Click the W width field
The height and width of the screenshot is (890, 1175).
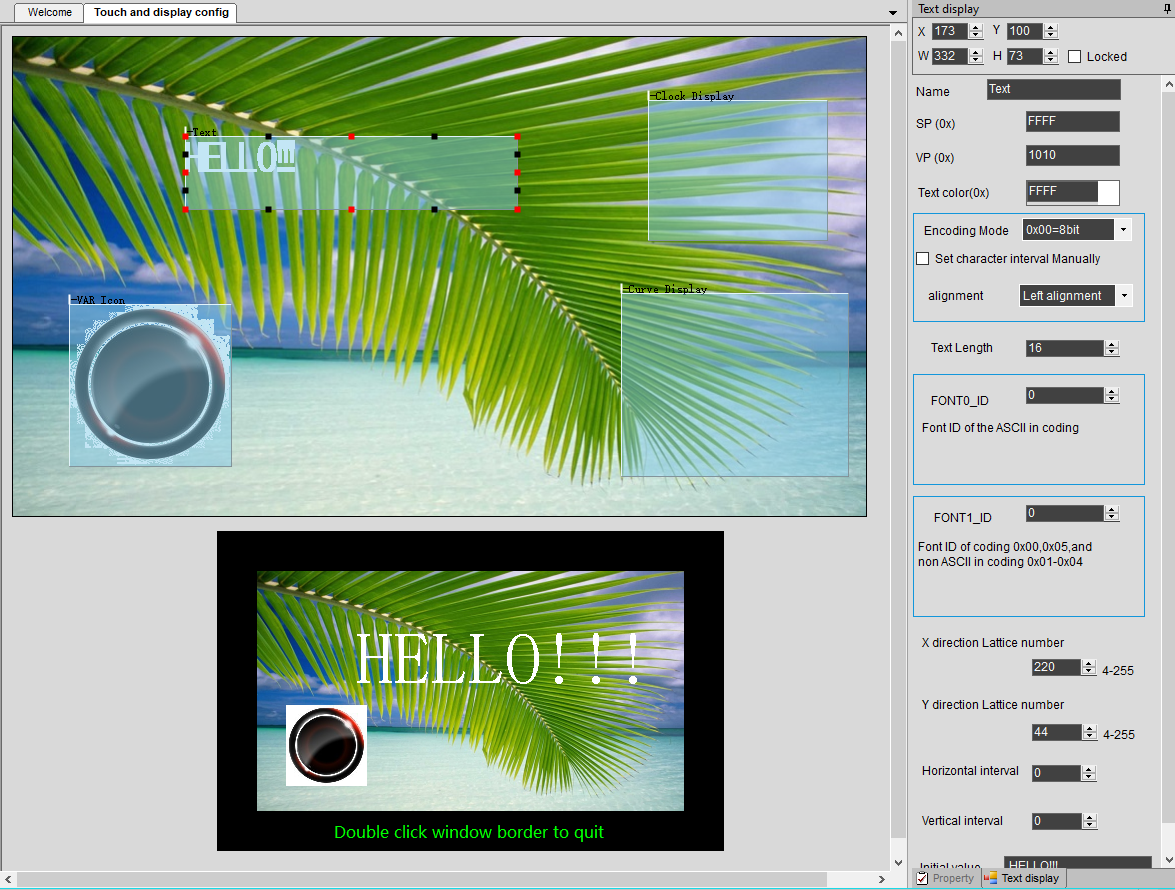coord(949,56)
